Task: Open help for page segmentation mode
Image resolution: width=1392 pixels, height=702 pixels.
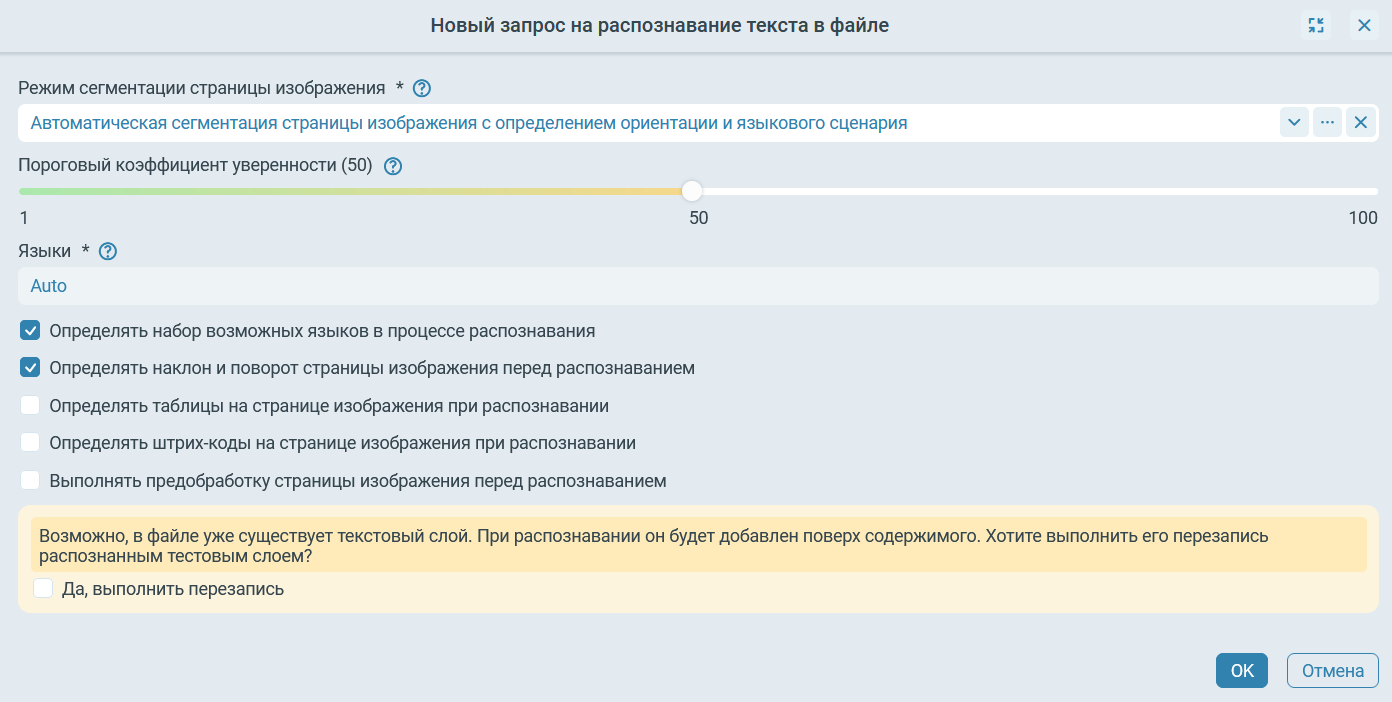Action: pyautogui.click(x=422, y=88)
